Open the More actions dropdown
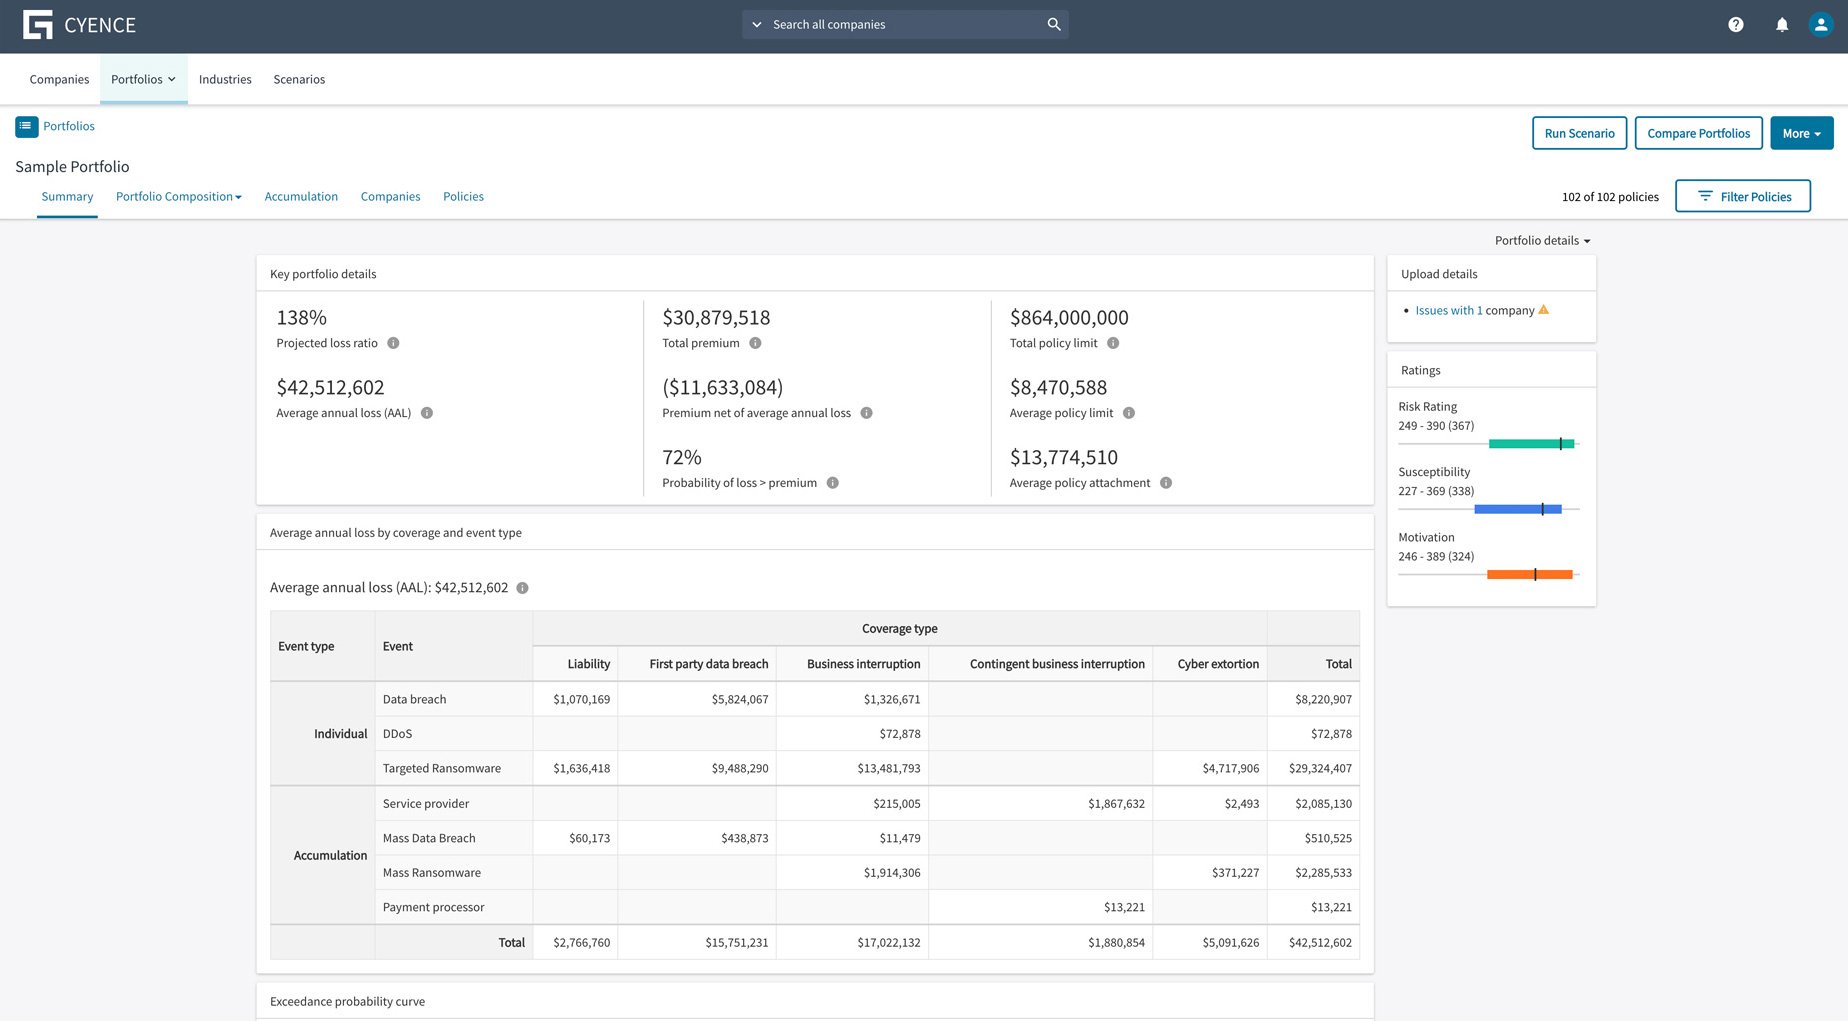Screen dimensions: 1848x1021 1800,132
